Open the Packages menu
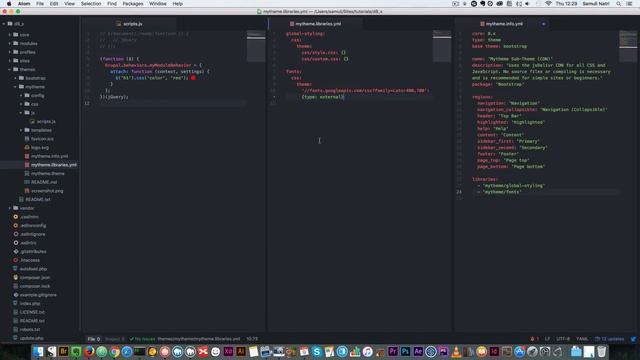Image resolution: width=640 pixels, height=360 pixels. (133, 4)
